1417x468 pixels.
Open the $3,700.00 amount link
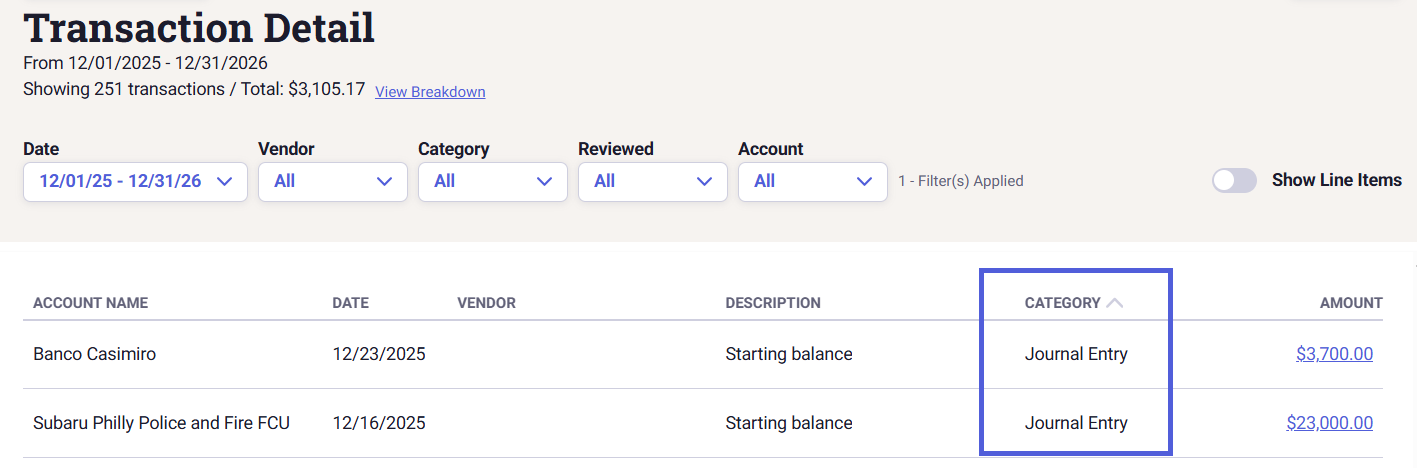coord(1334,354)
